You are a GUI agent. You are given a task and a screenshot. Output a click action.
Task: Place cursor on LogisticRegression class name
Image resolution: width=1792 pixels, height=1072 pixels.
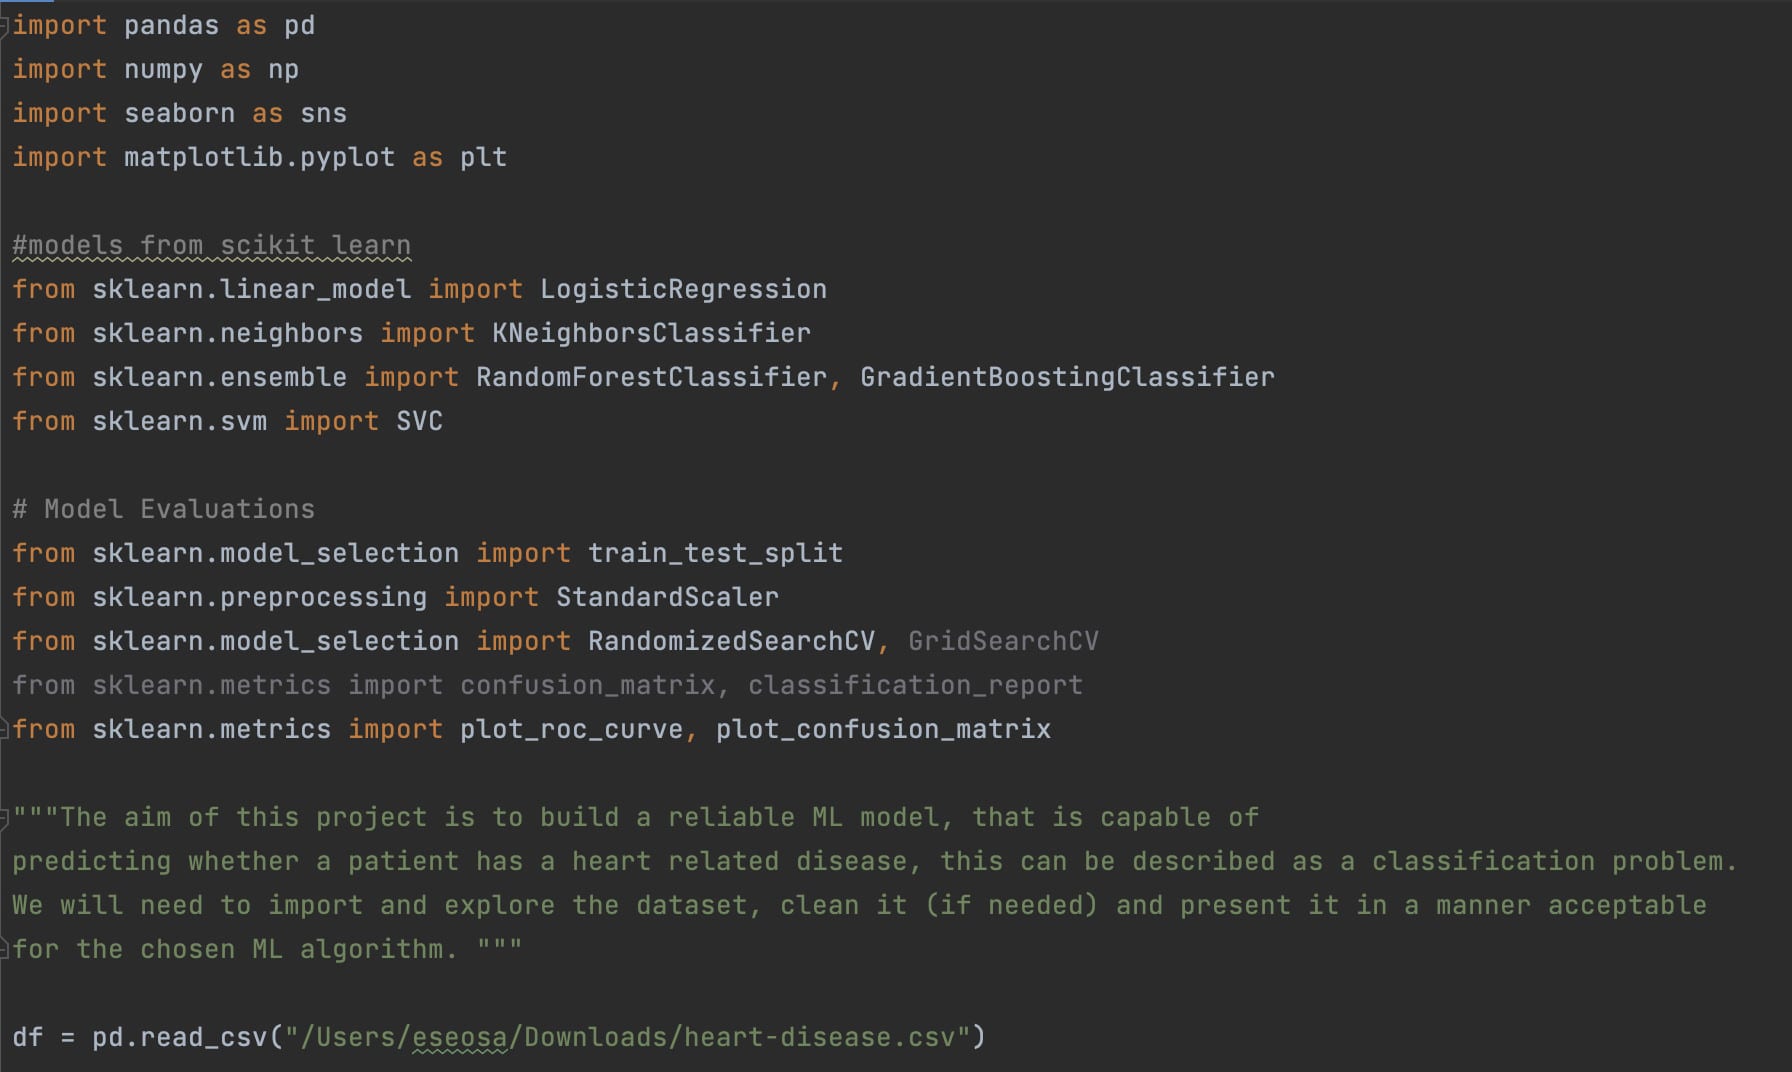683,290
